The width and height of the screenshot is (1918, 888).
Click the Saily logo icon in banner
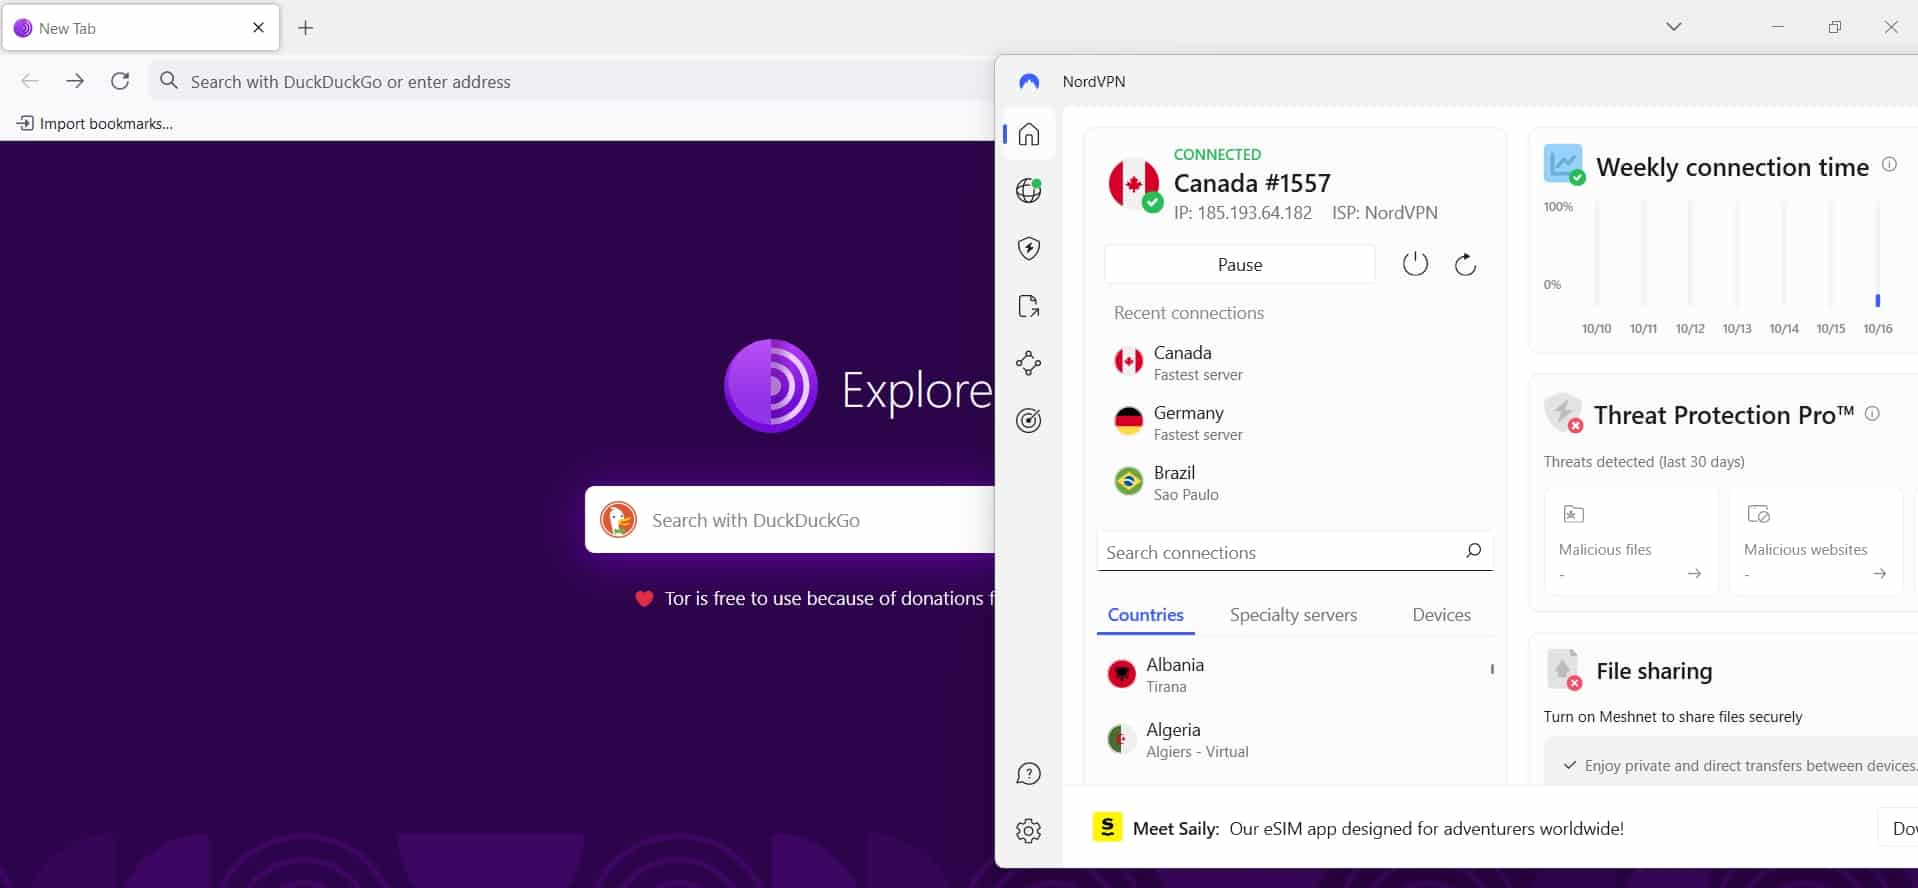1107,827
